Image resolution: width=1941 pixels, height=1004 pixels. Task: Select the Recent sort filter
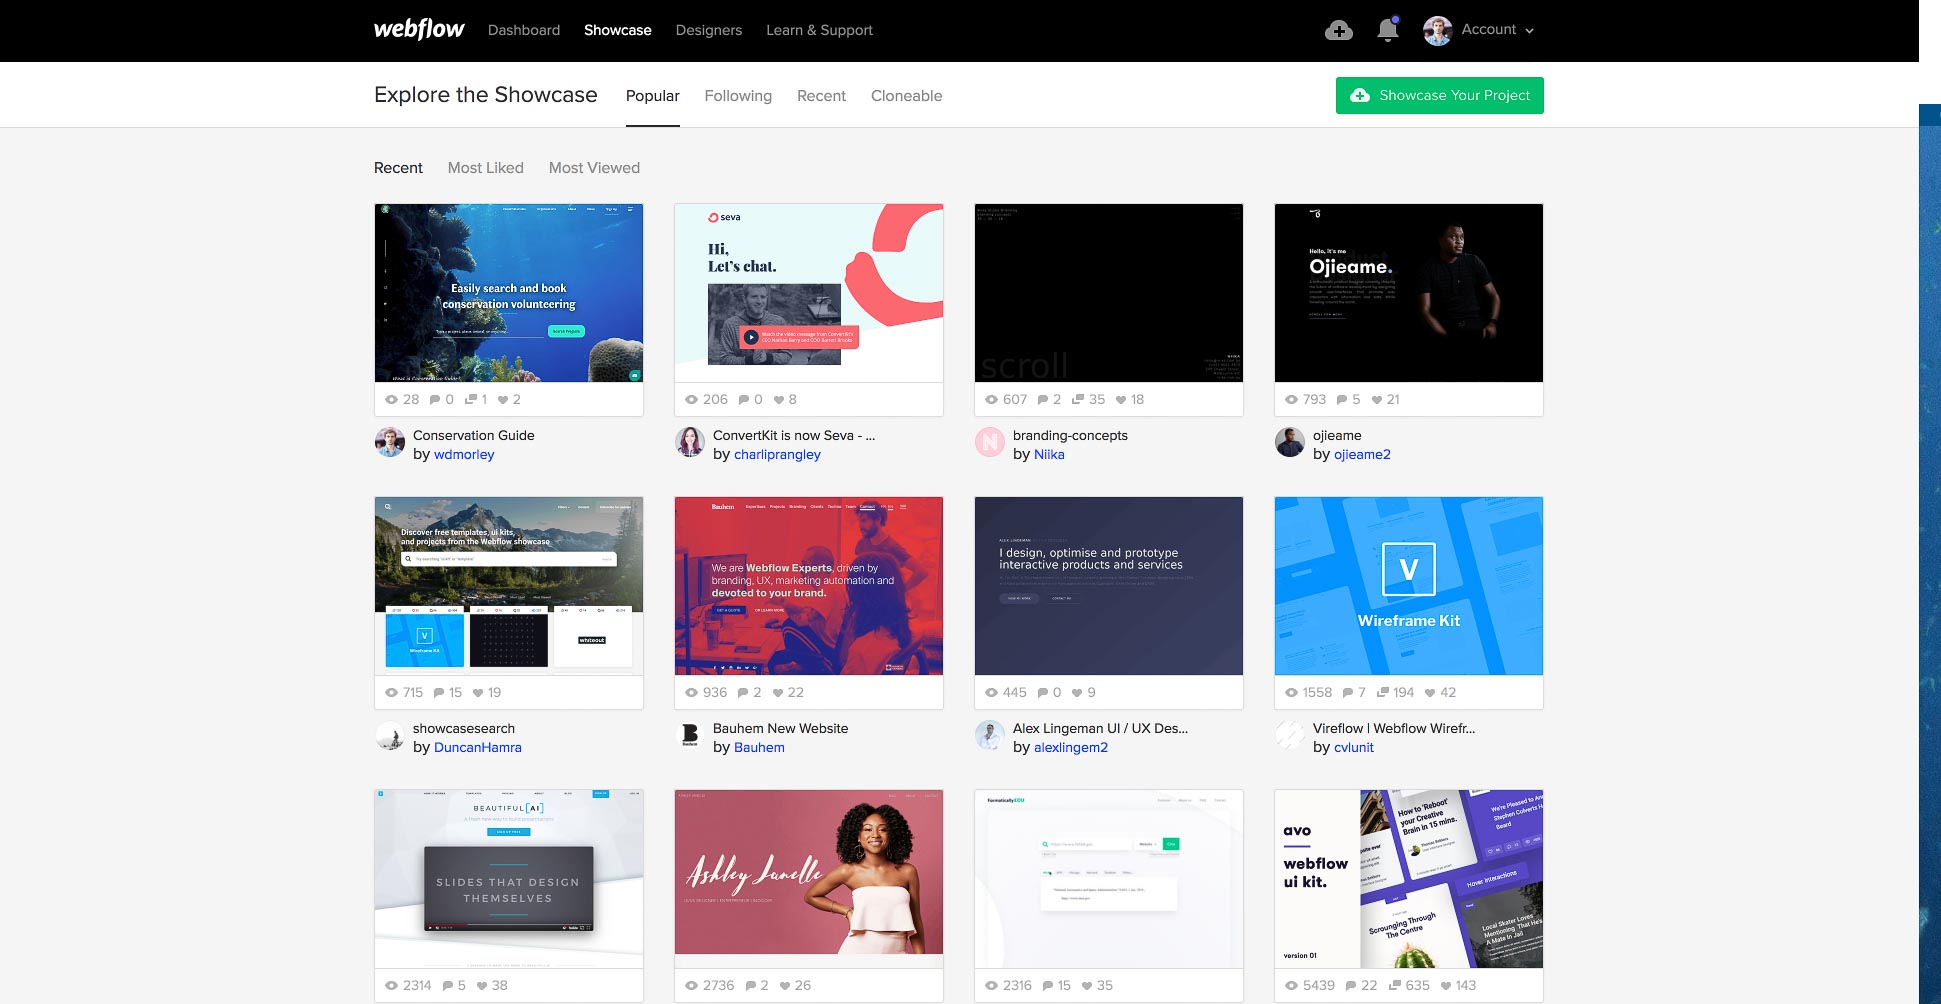tap(398, 168)
